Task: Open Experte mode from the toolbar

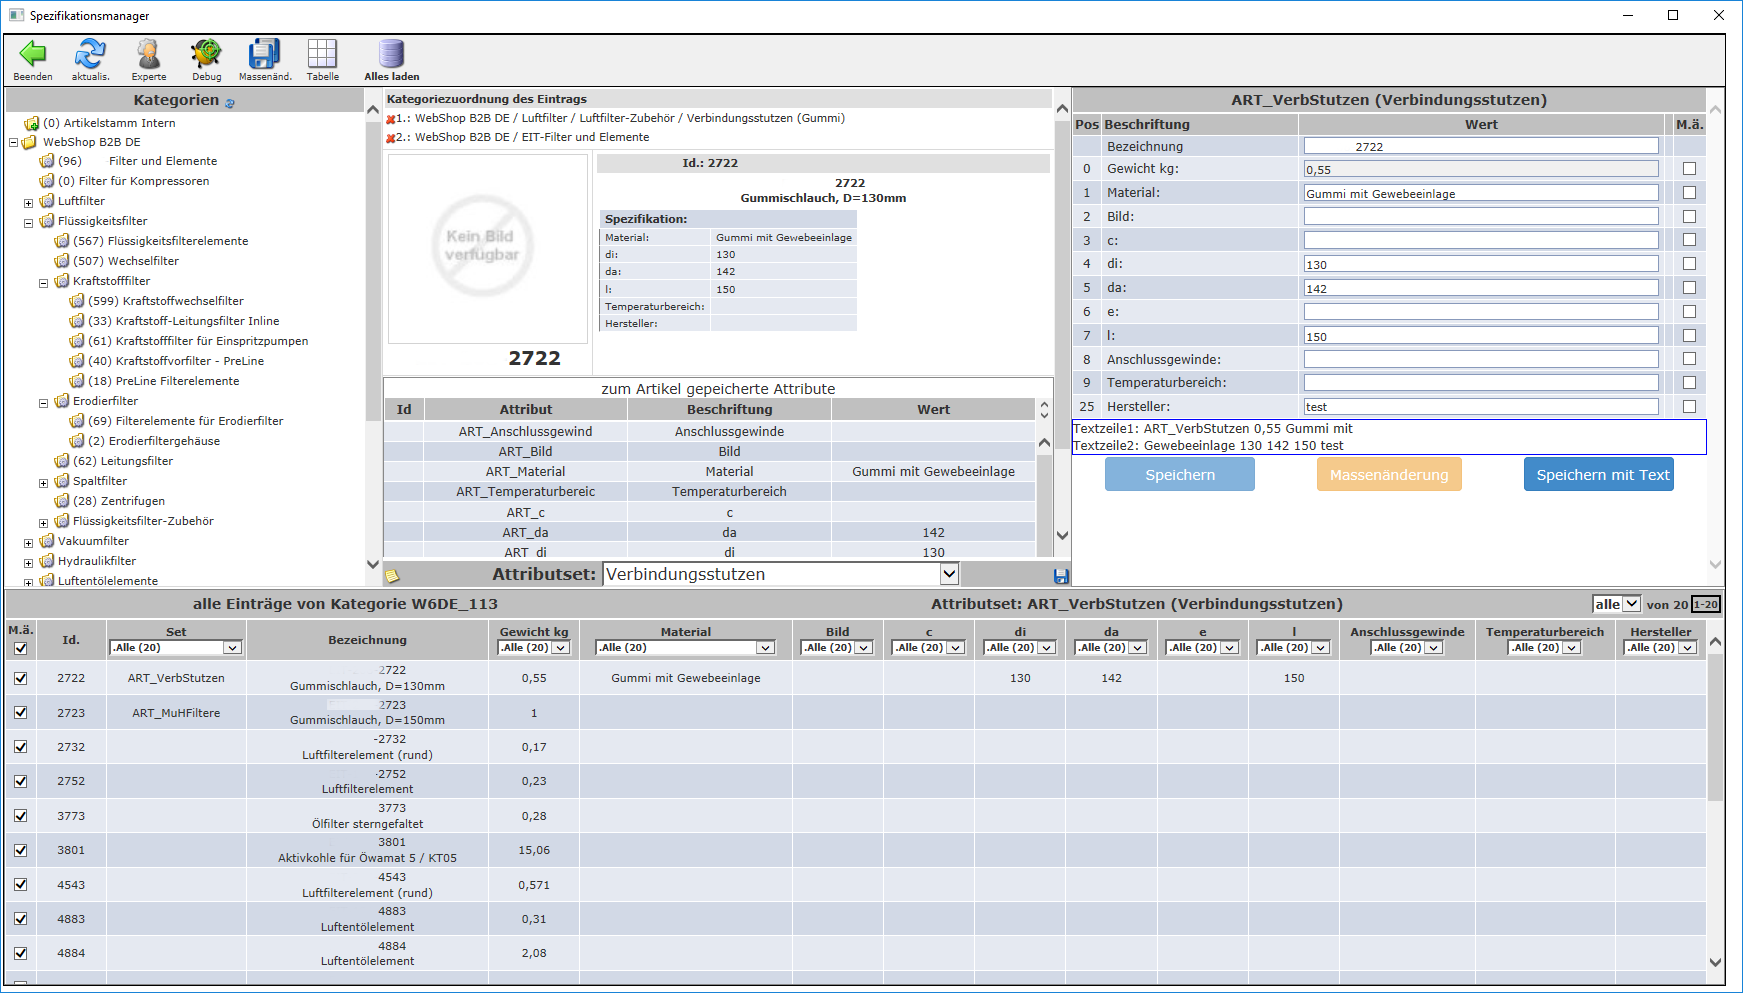Action: click(149, 54)
